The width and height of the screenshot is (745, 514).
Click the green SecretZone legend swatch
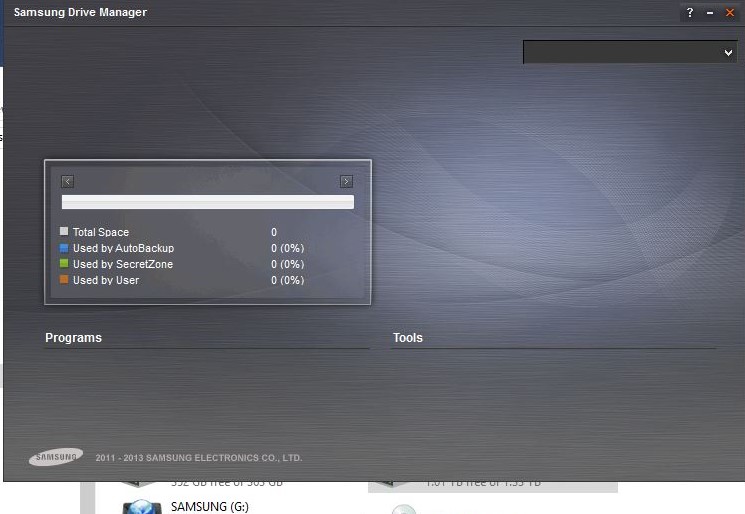coord(64,264)
